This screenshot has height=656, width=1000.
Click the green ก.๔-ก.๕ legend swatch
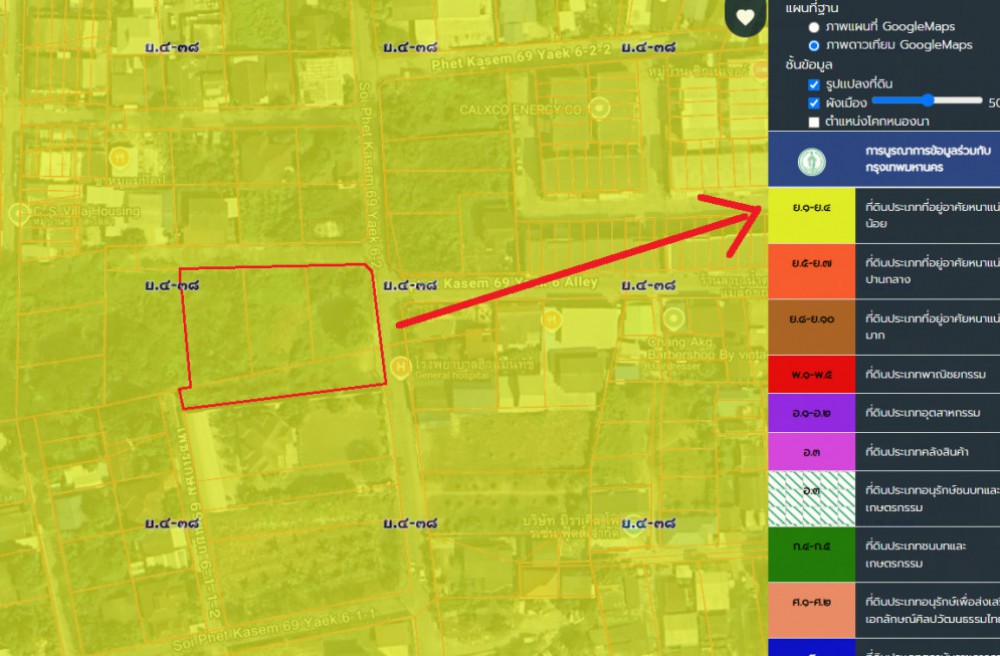pyautogui.click(x=811, y=555)
